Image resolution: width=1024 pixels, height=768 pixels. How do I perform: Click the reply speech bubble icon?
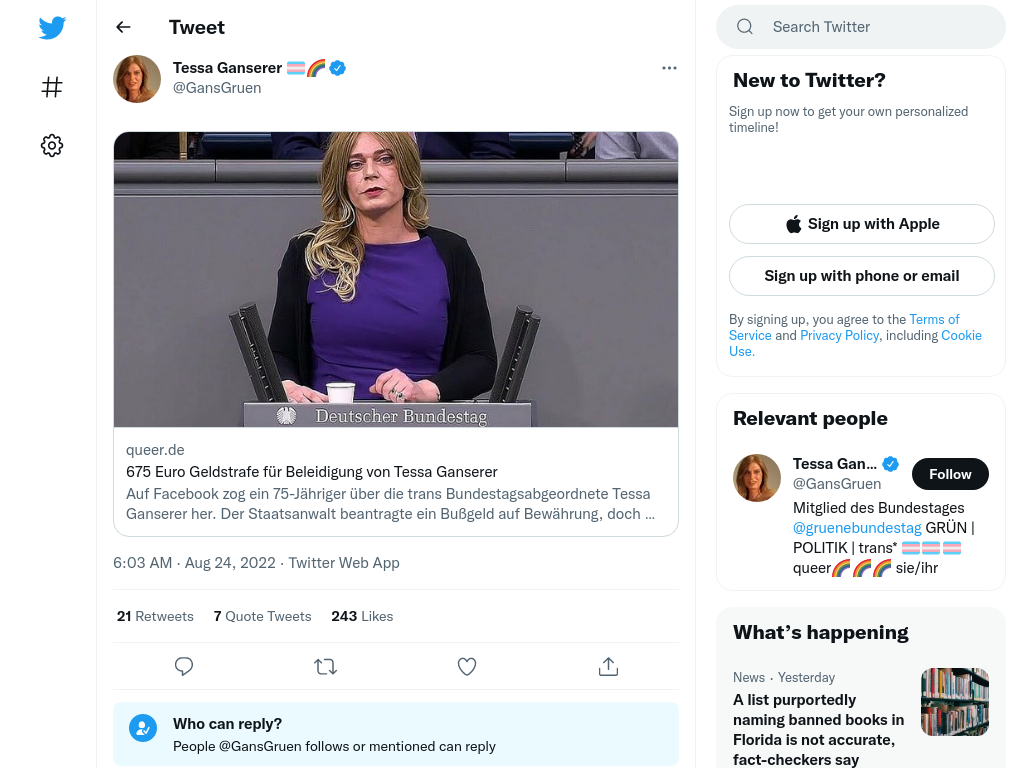pyautogui.click(x=184, y=666)
